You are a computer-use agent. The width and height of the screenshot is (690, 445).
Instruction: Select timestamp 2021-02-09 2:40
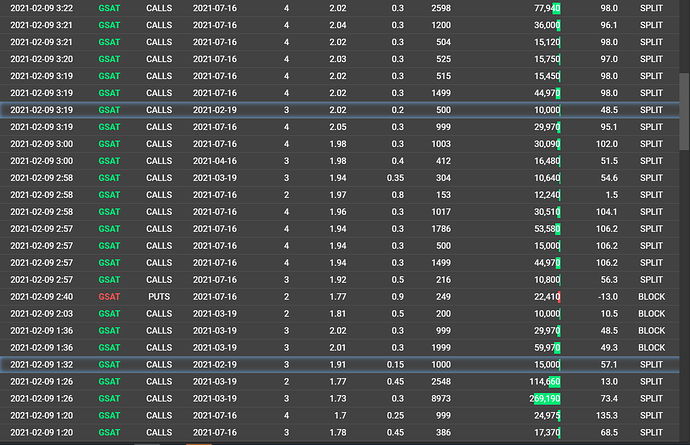pos(42,297)
